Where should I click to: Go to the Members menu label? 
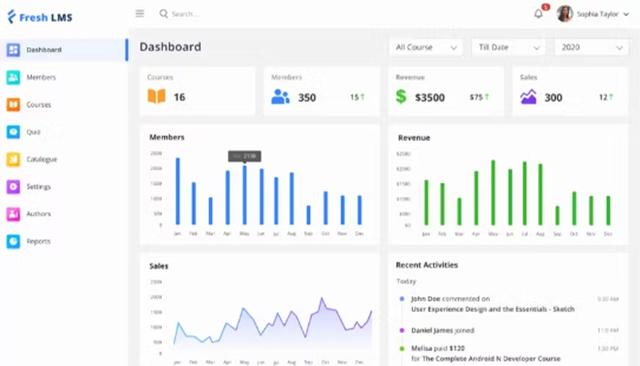point(41,77)
